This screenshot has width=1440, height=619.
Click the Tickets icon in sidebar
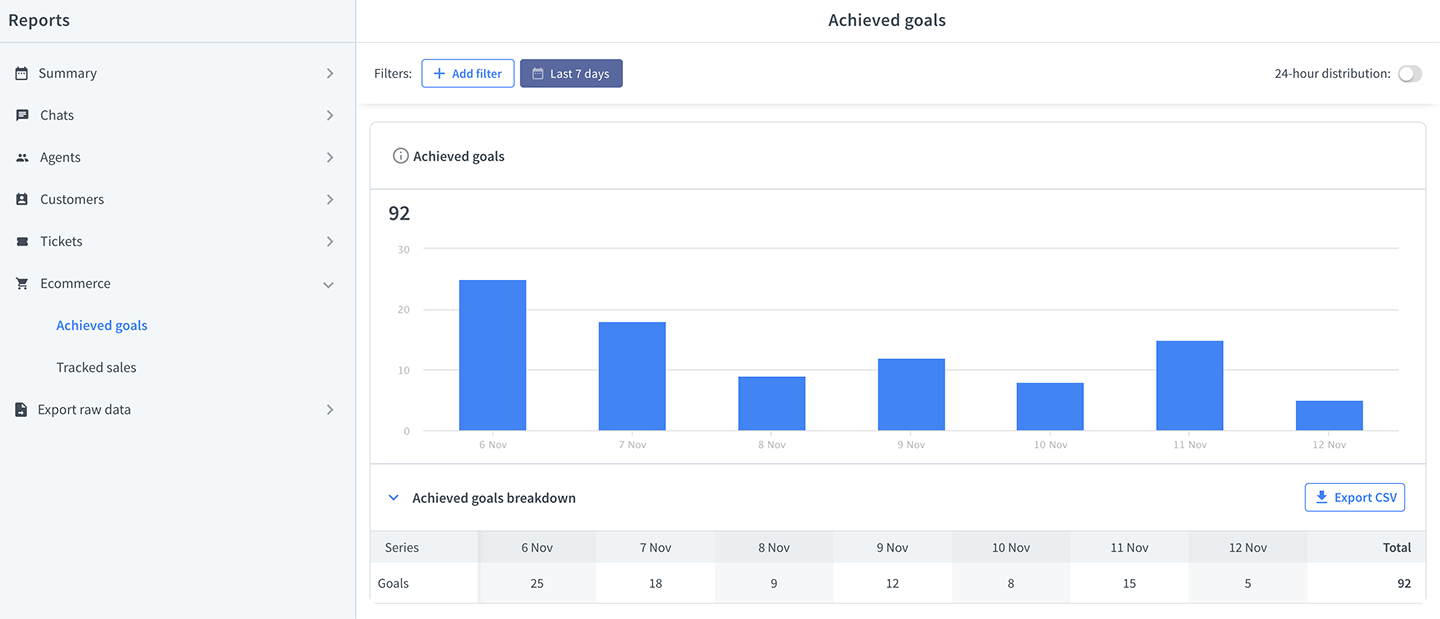point(22,241)
